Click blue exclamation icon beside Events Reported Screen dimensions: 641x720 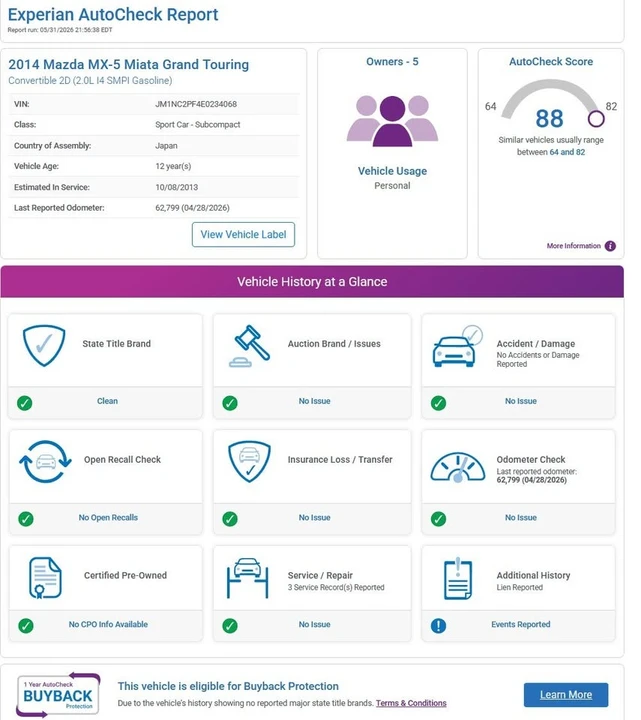[439, 626]
